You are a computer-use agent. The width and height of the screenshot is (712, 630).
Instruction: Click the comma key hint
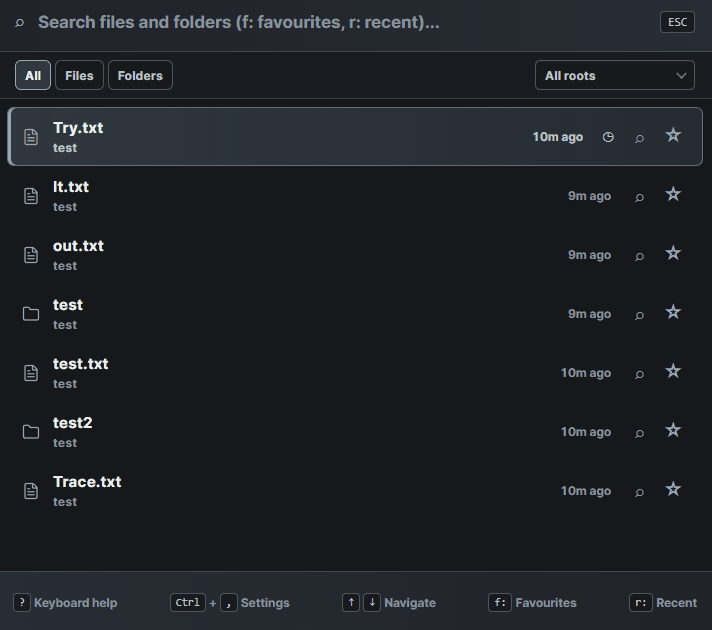[229, 603]
